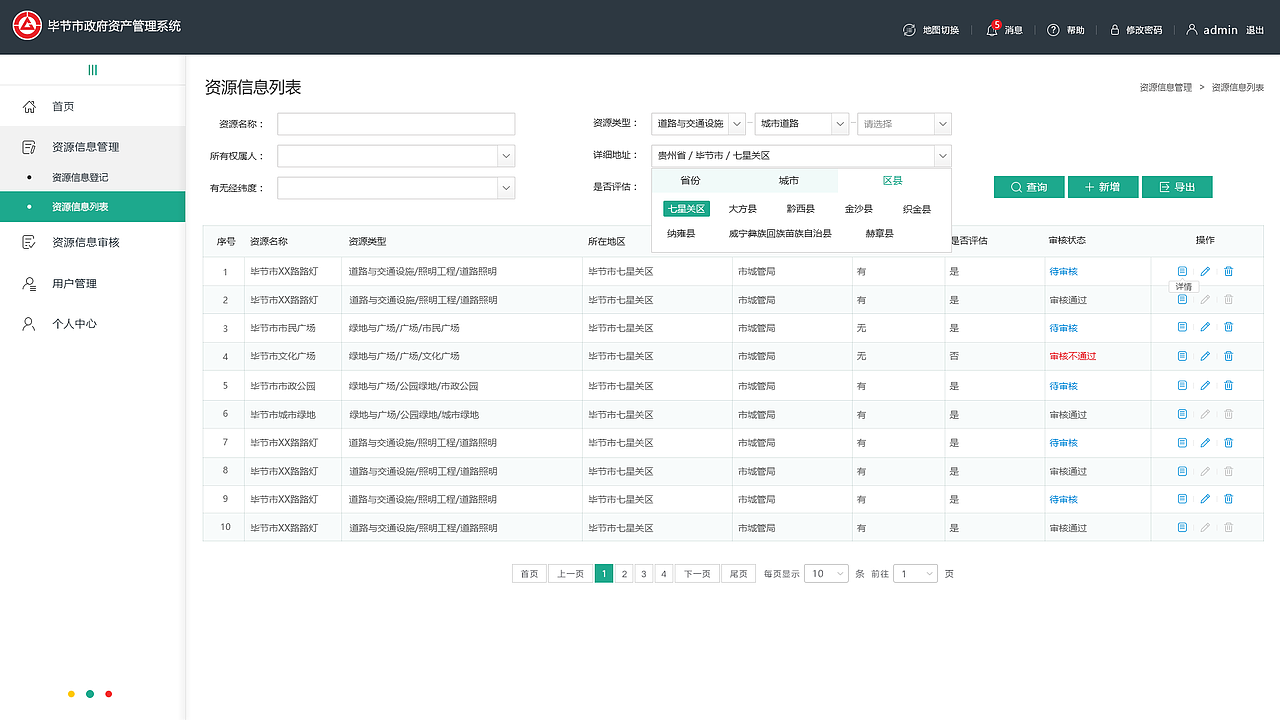
Task: Choose 威宁彝族回族苗族自治县 district
Action: coord(780,233)
